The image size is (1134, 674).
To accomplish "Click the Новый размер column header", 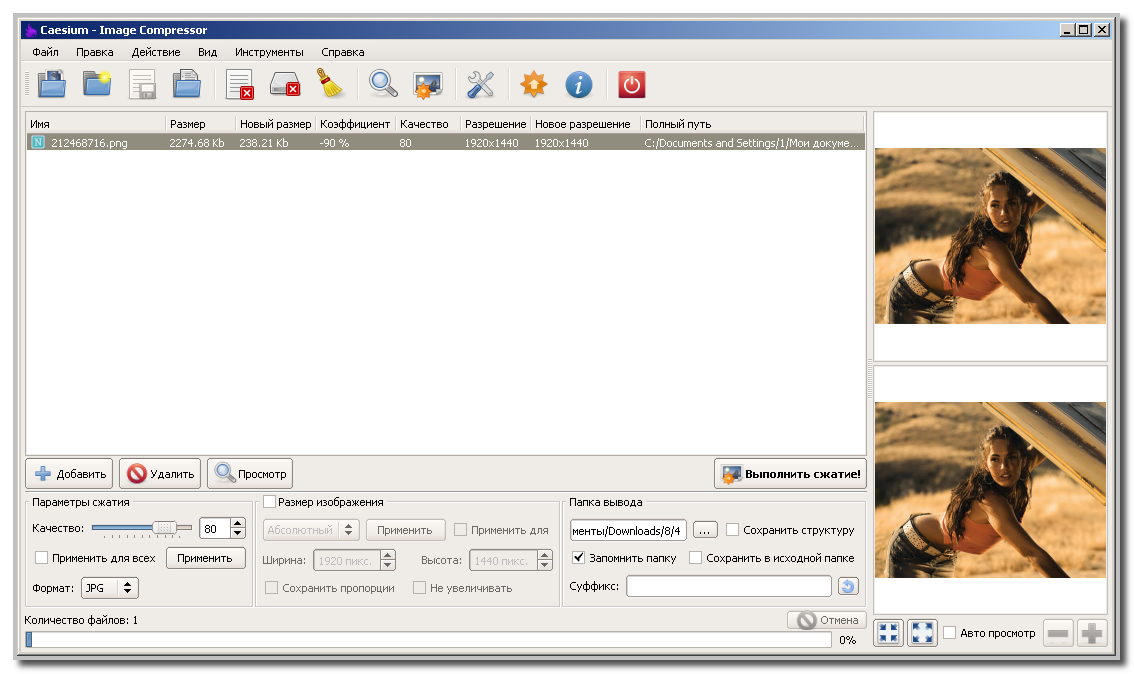I will pos(275,124).
